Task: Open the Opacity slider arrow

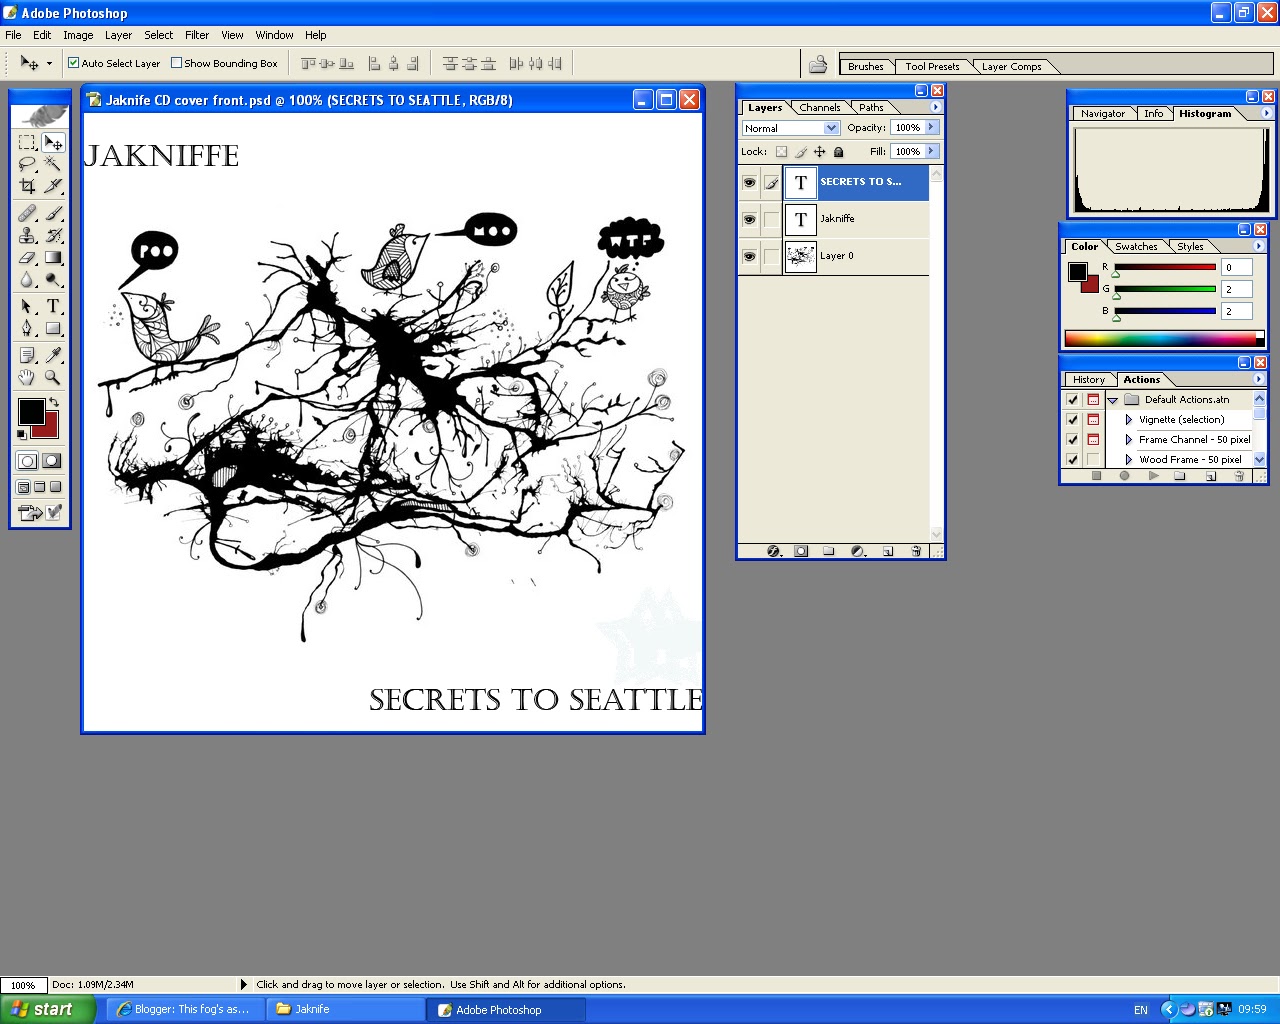Action: point(931,127)
